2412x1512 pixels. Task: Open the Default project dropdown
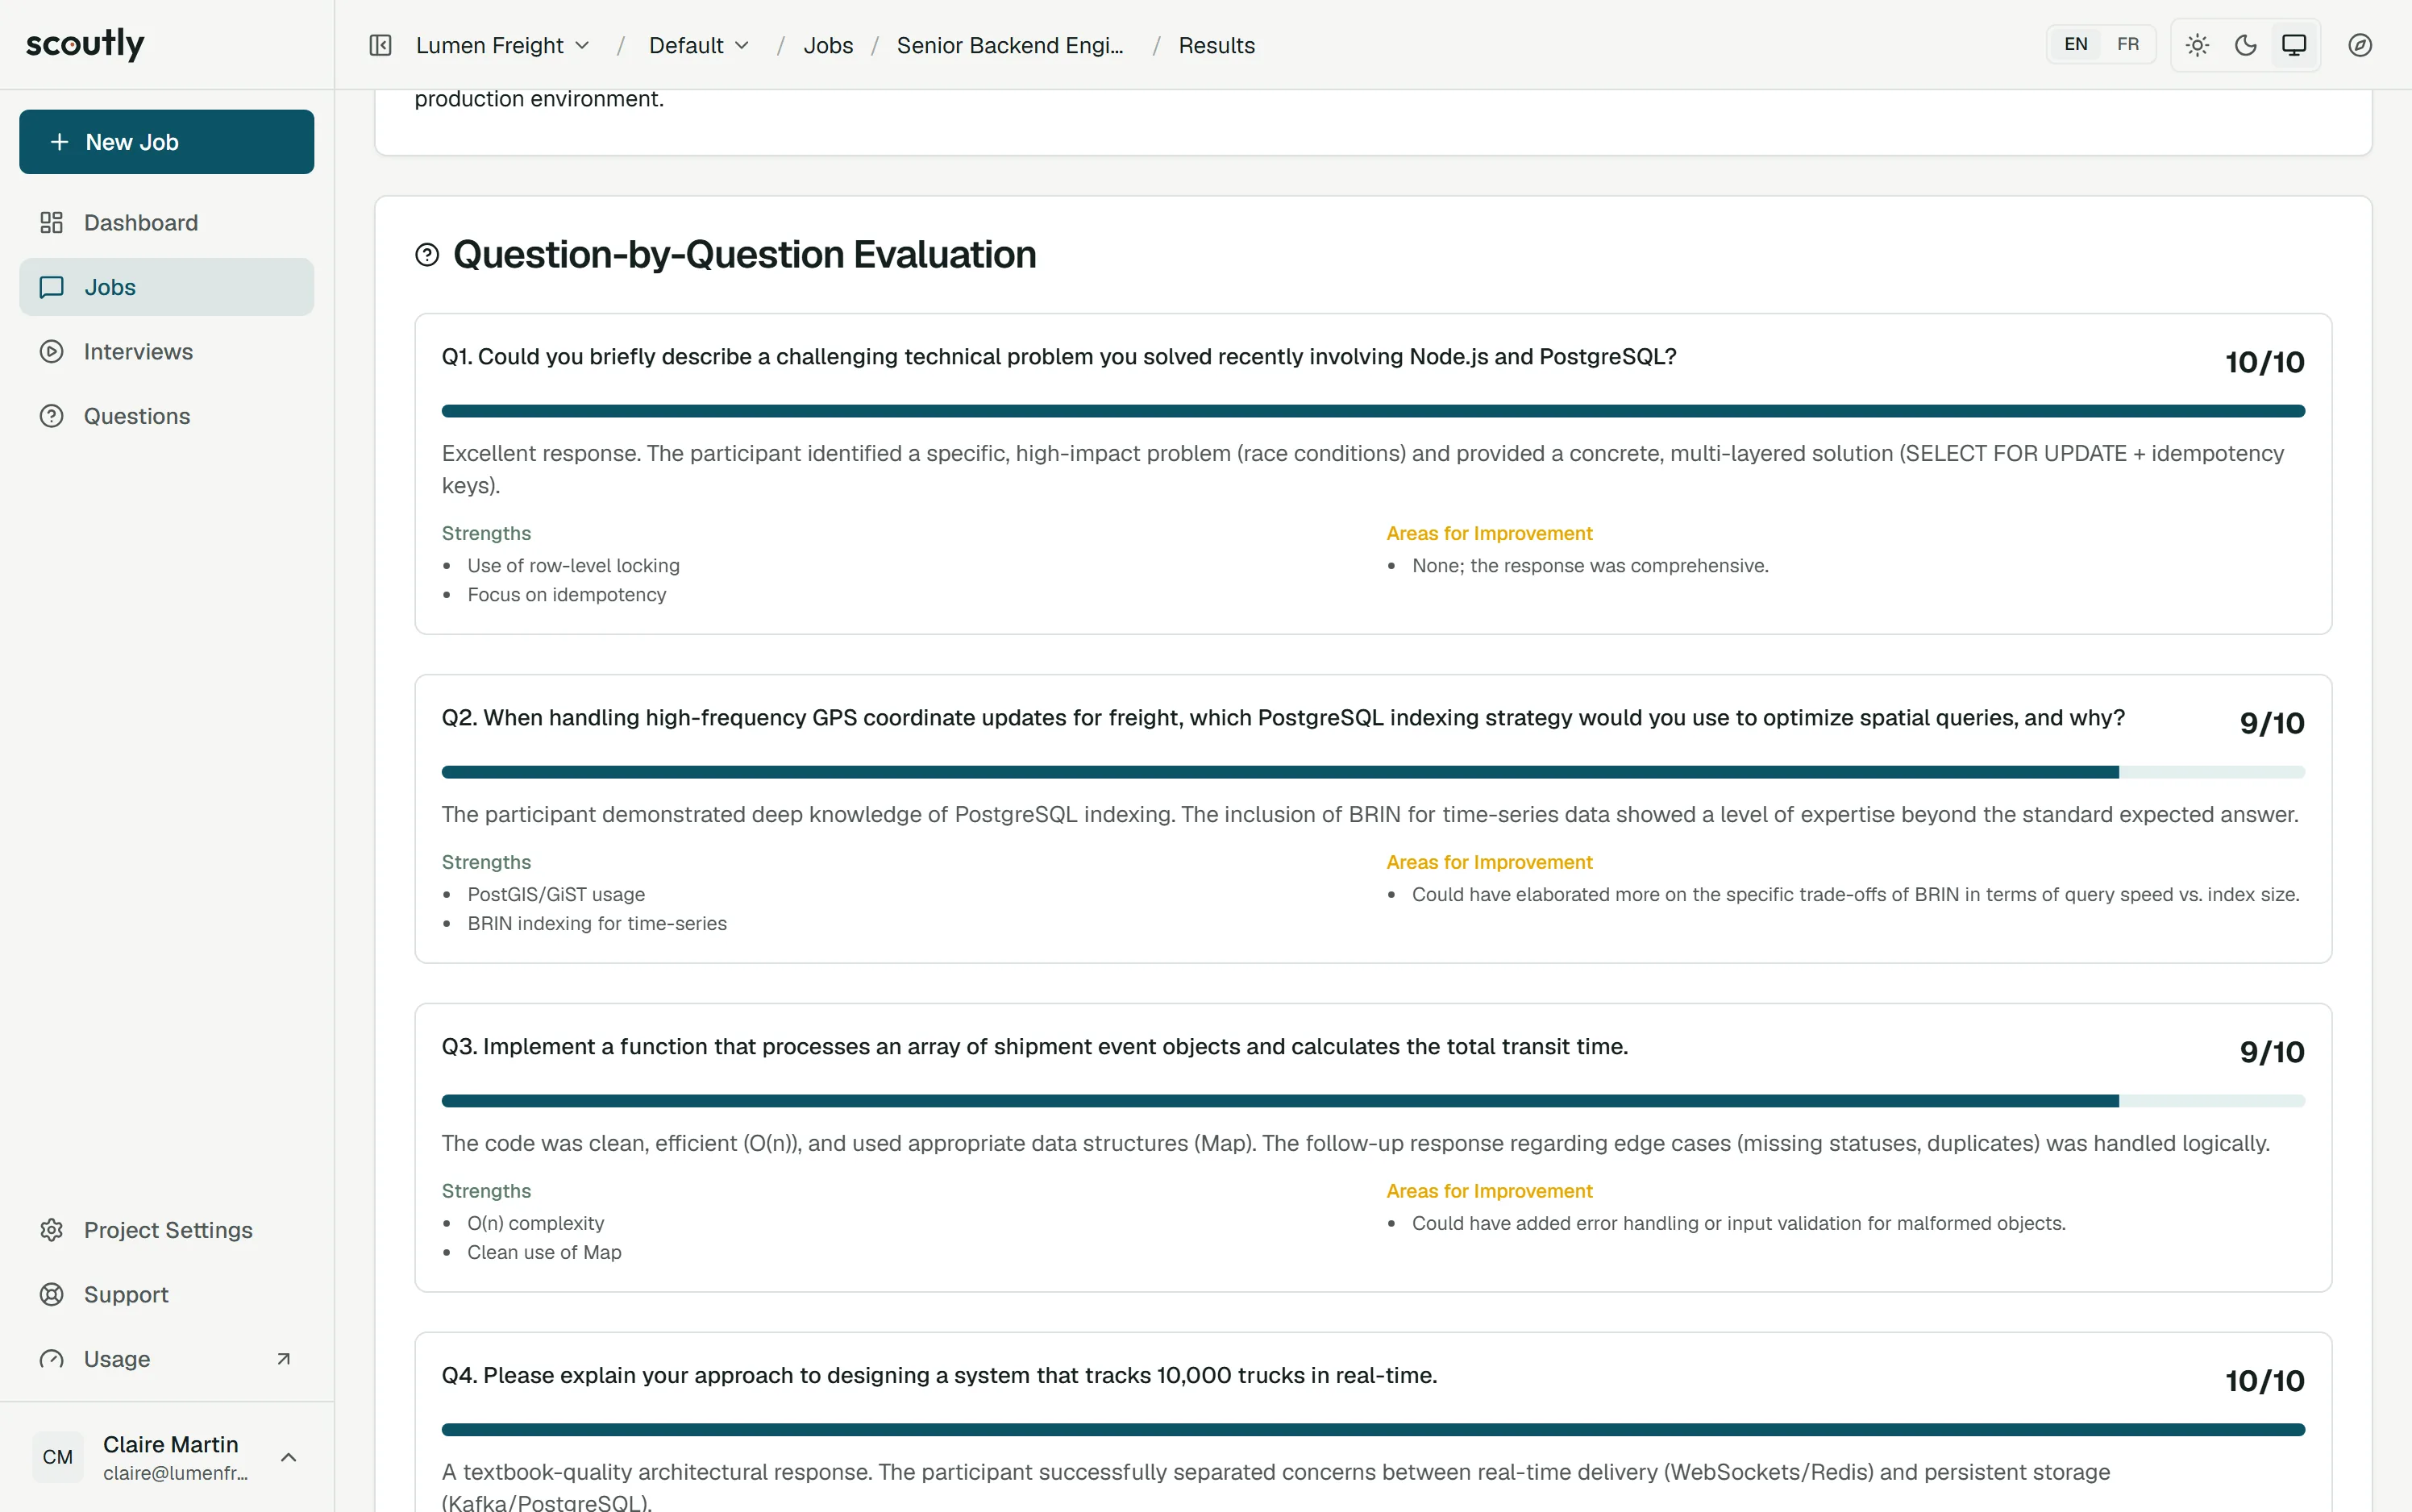(x=699, y=45)
